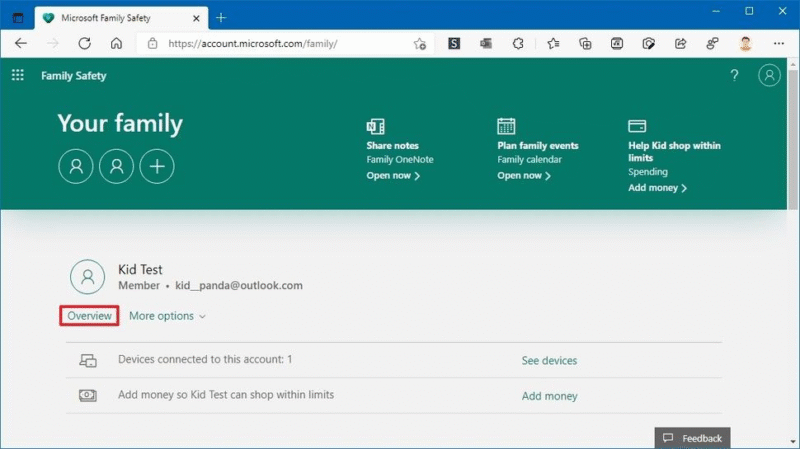Open a new browser tab

pyautogui.click(x=221, y=18)
